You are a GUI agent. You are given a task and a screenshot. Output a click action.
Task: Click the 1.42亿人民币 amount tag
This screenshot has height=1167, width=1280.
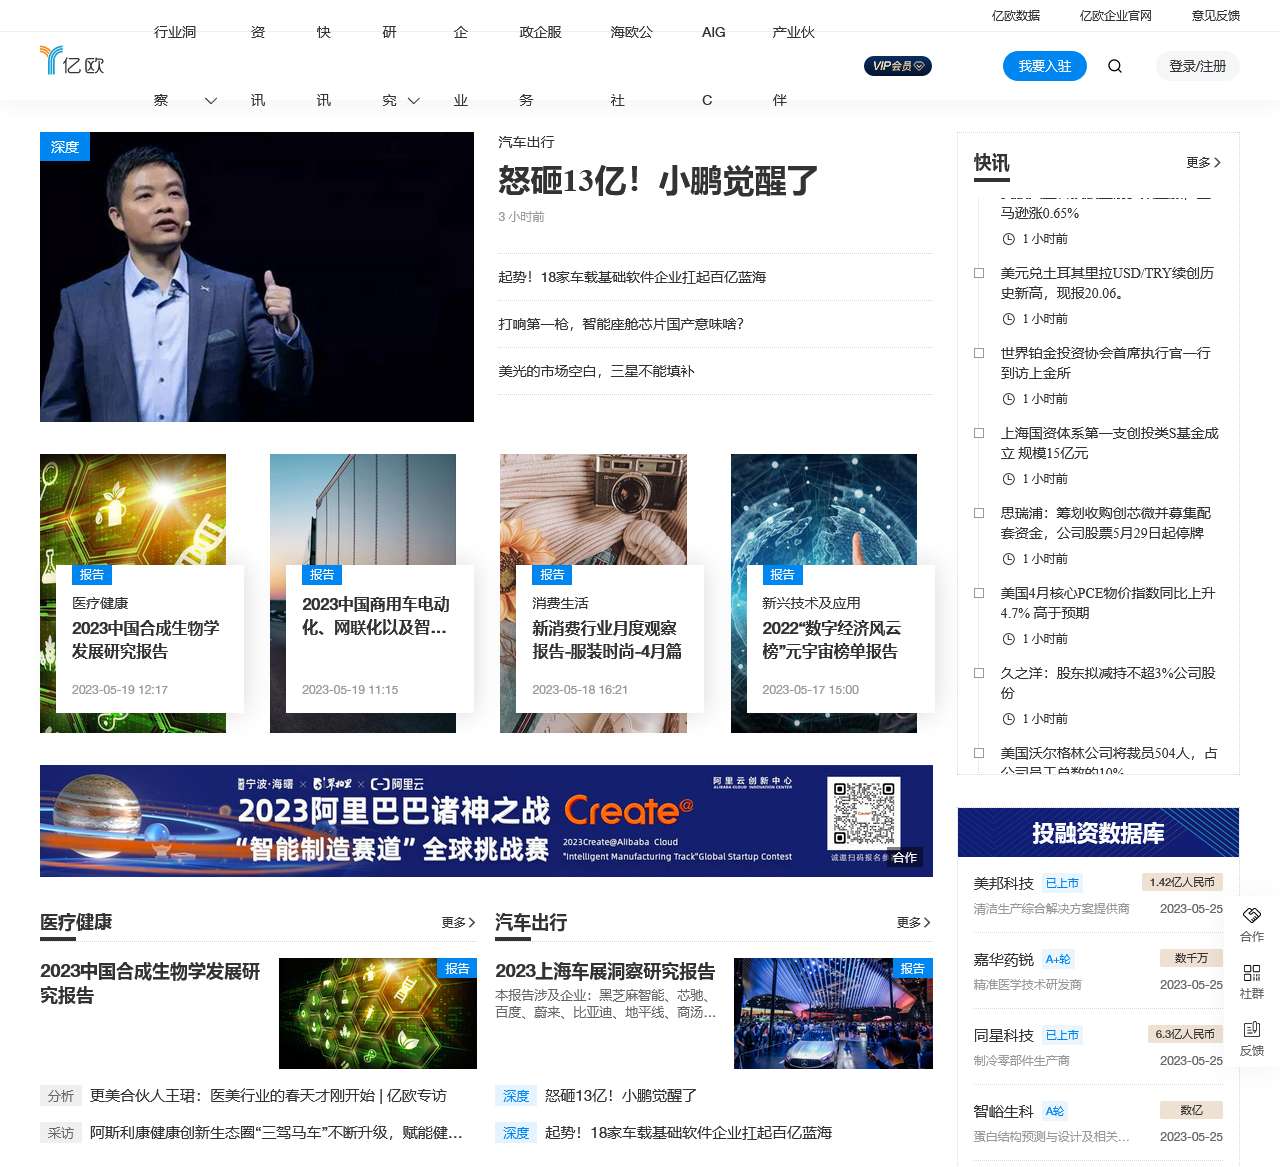click(1182, 882)
